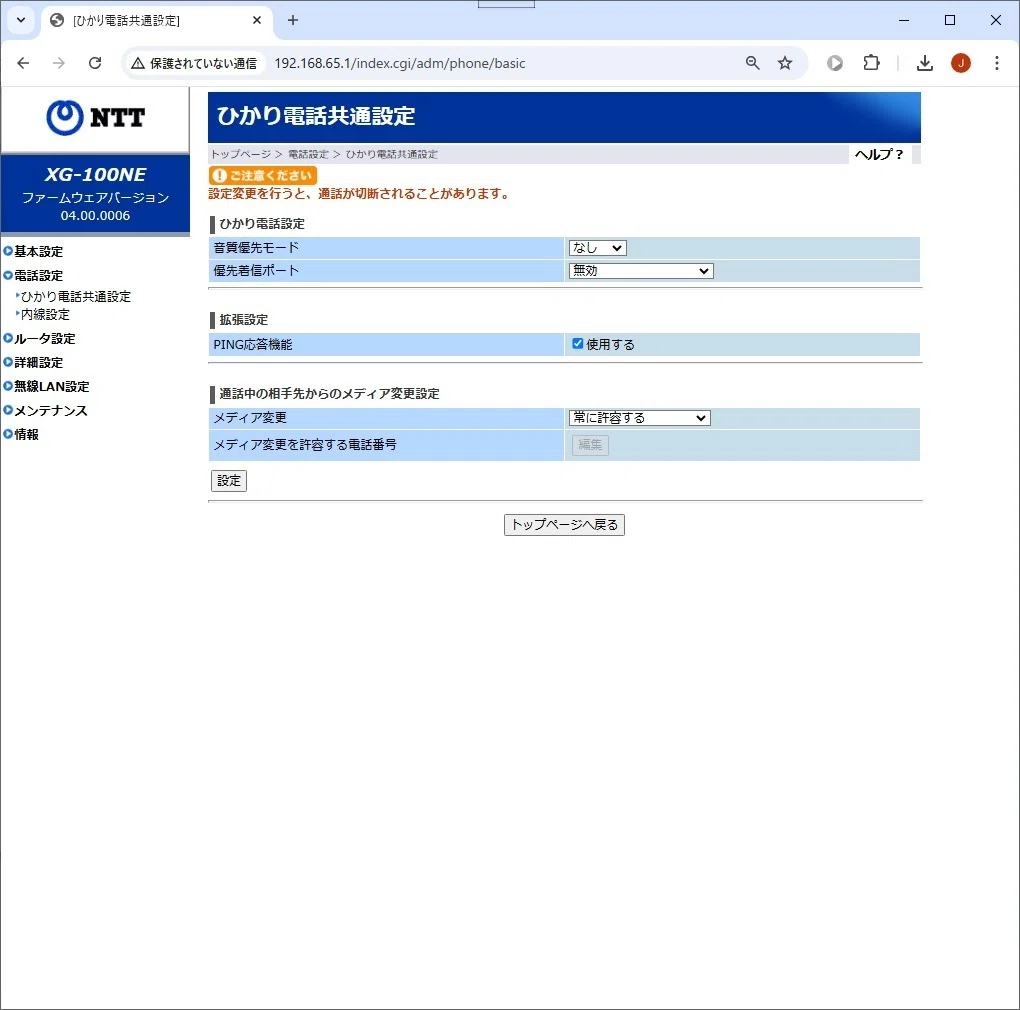Screen dimensions: 1020x1010
Task: Open a new browser tab
Action: 293,20
